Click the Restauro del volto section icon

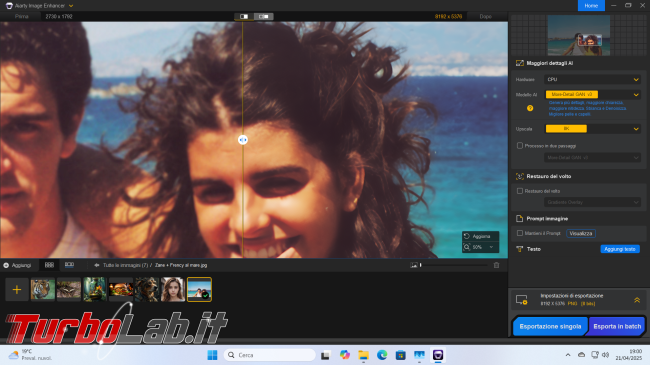coord(519,176)
